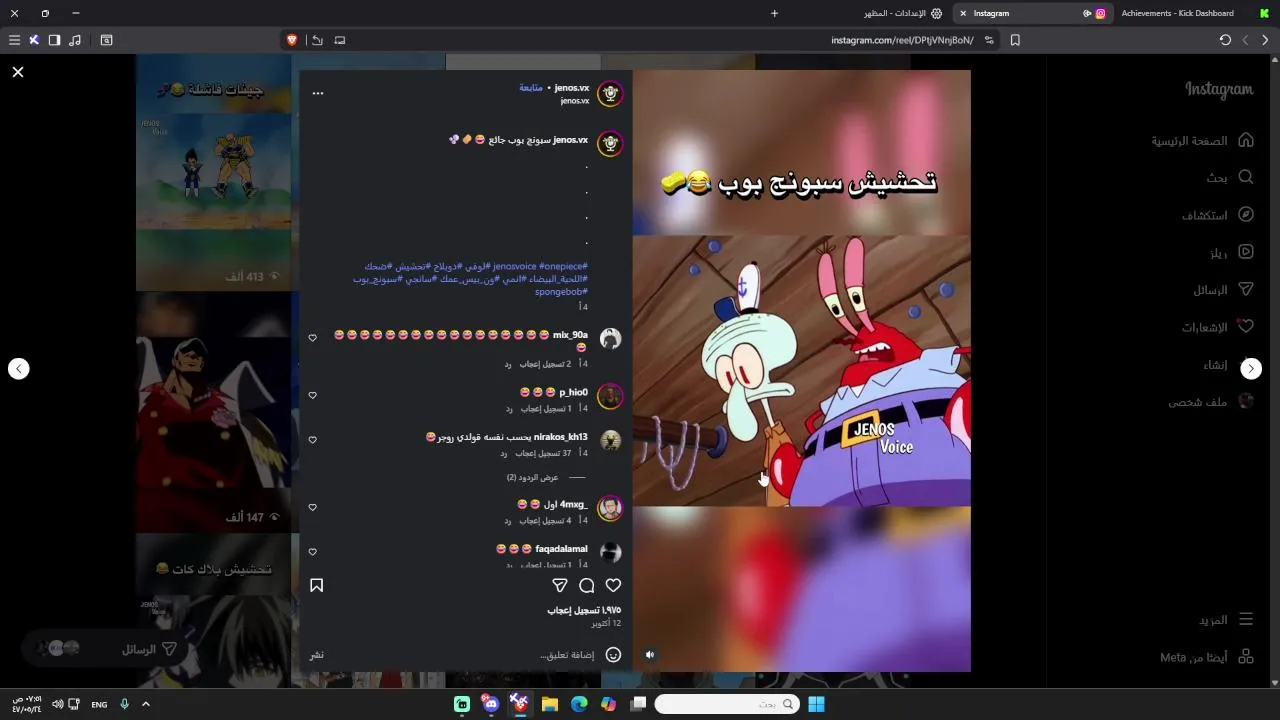1280x720 pixels.
Task: Open comment bubble icon under post
Action: (x=587, y=586)
